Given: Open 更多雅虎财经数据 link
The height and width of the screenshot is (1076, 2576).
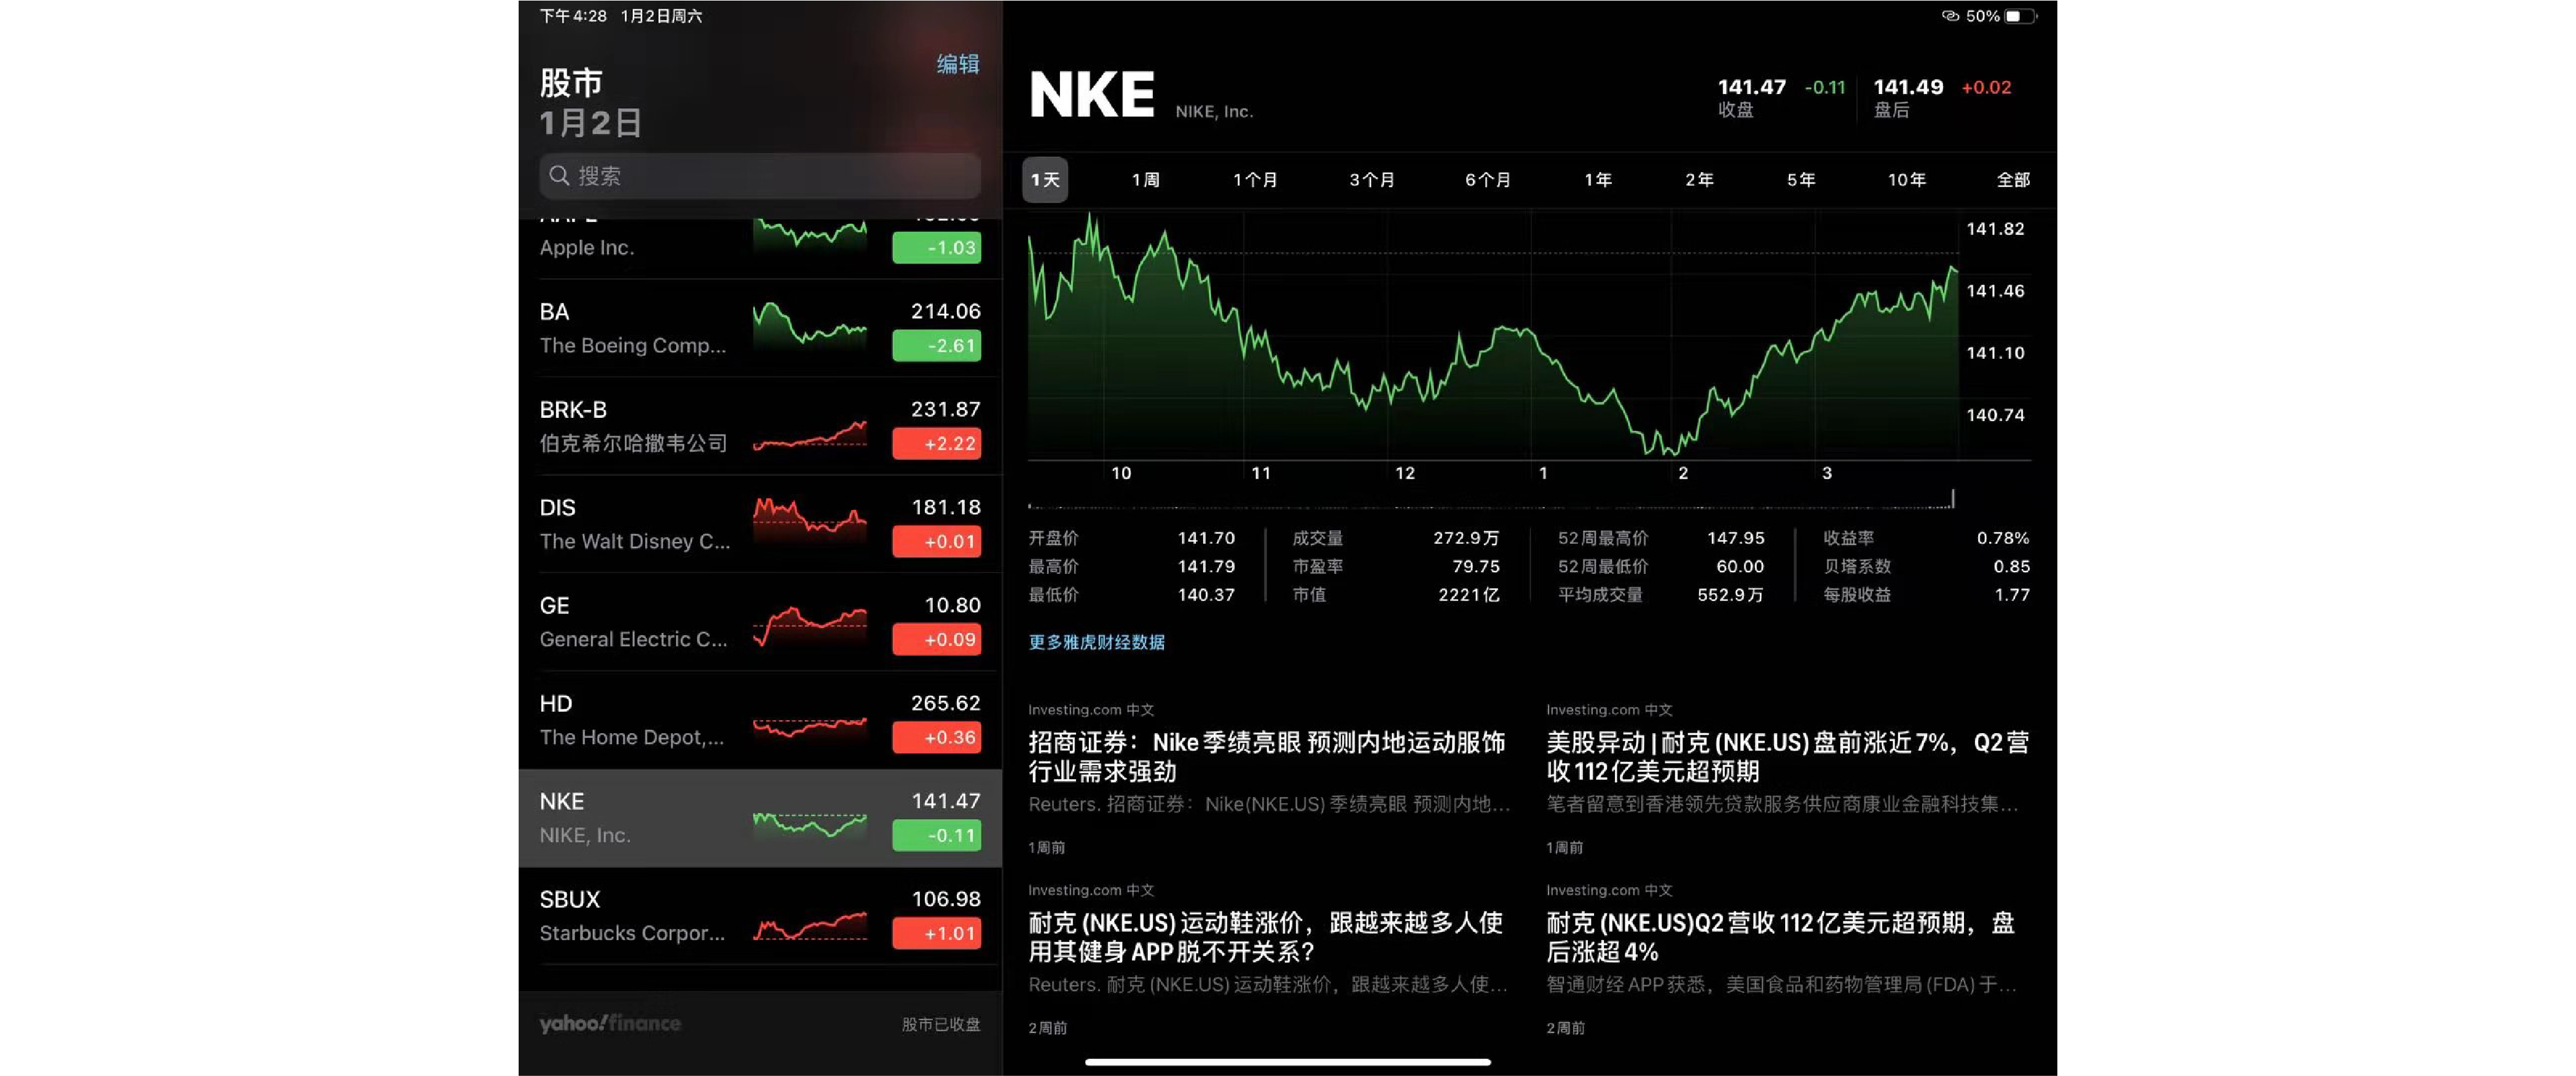Looking at the screenshot, I should pyautogui.click(x=1096, y=642).
